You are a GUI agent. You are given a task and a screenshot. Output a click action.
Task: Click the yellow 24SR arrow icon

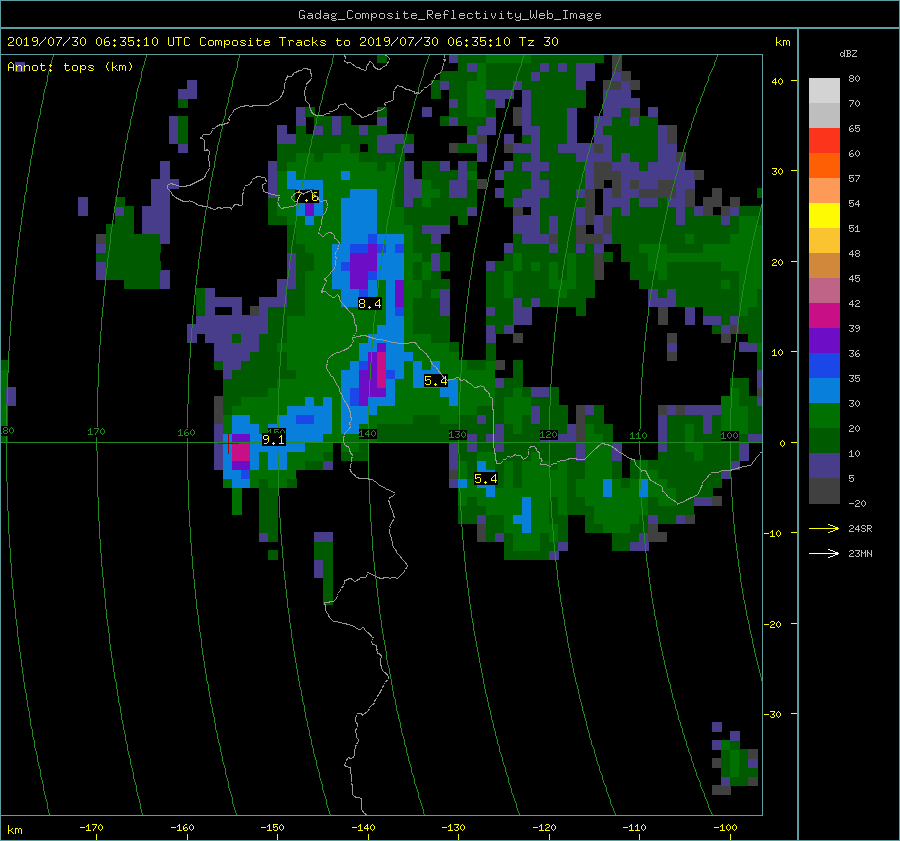824,529
